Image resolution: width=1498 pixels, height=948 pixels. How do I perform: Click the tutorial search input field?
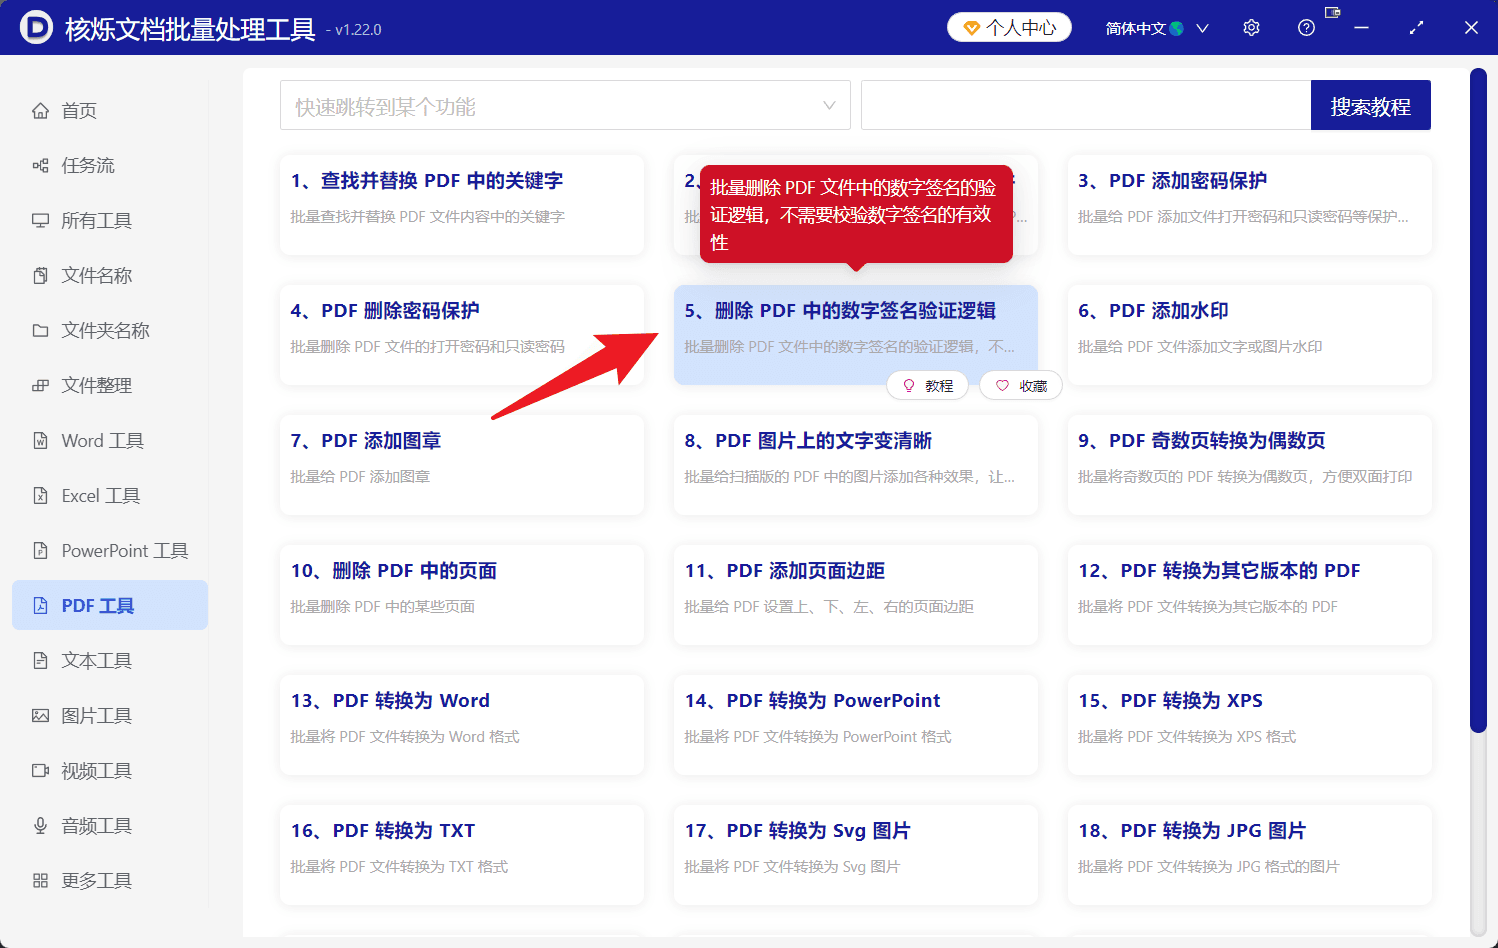(1085, 105)
